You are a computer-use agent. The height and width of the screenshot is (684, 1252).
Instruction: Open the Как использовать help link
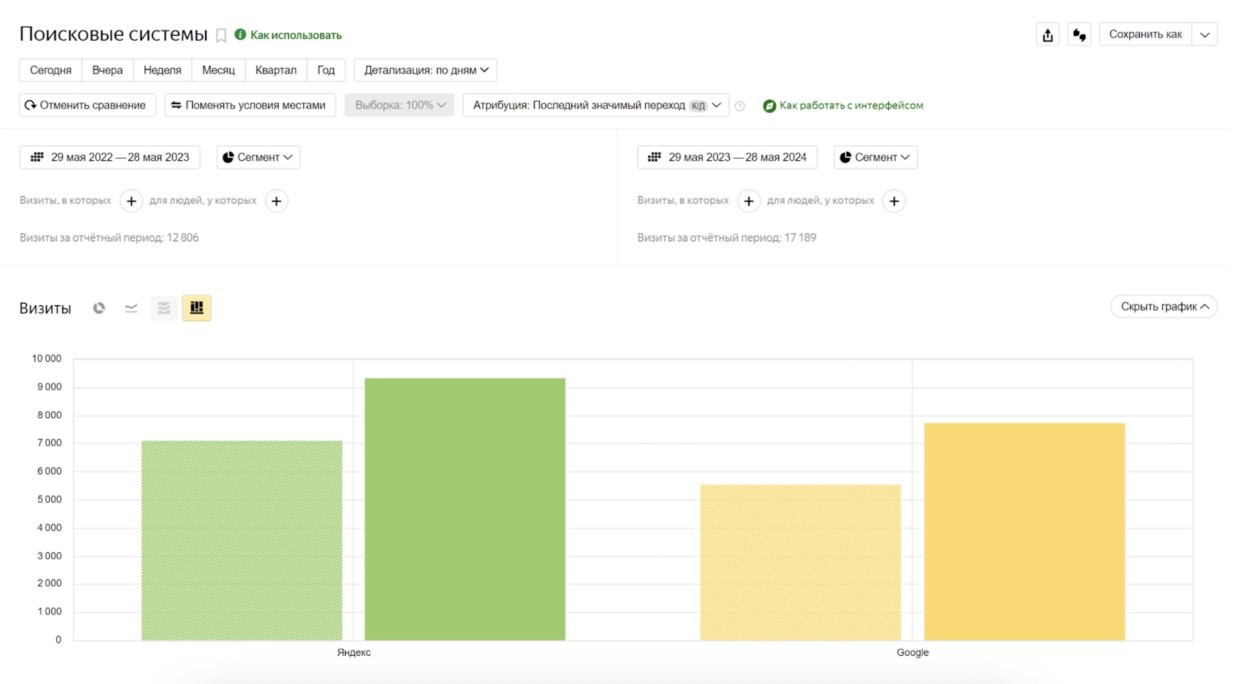[x=288, y=35]
